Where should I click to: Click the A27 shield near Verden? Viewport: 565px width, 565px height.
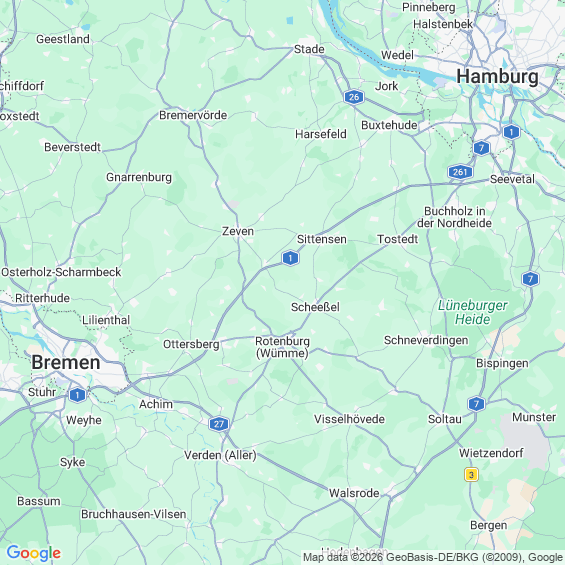point(219,424)
